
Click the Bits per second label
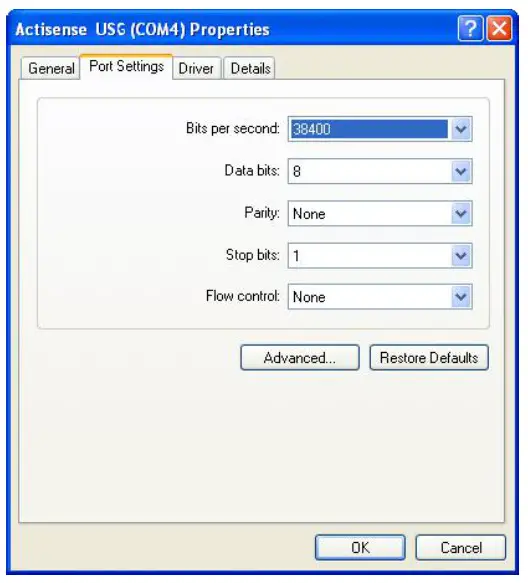[x=233, y=129]
